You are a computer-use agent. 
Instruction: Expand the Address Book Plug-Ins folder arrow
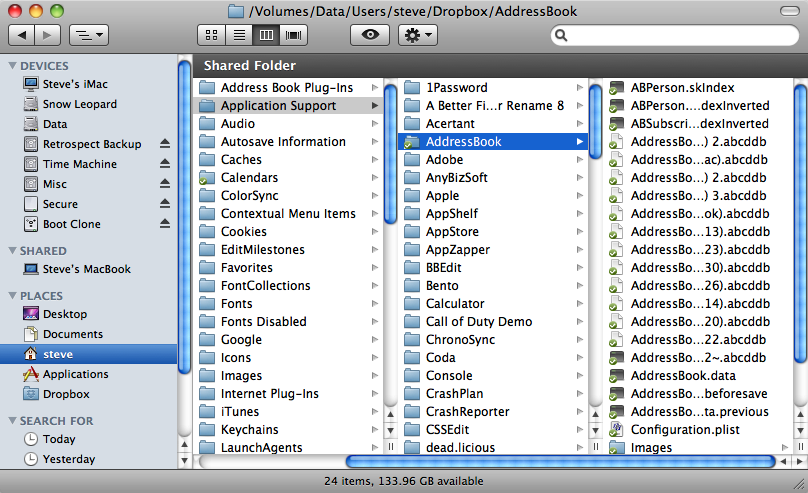375,88
